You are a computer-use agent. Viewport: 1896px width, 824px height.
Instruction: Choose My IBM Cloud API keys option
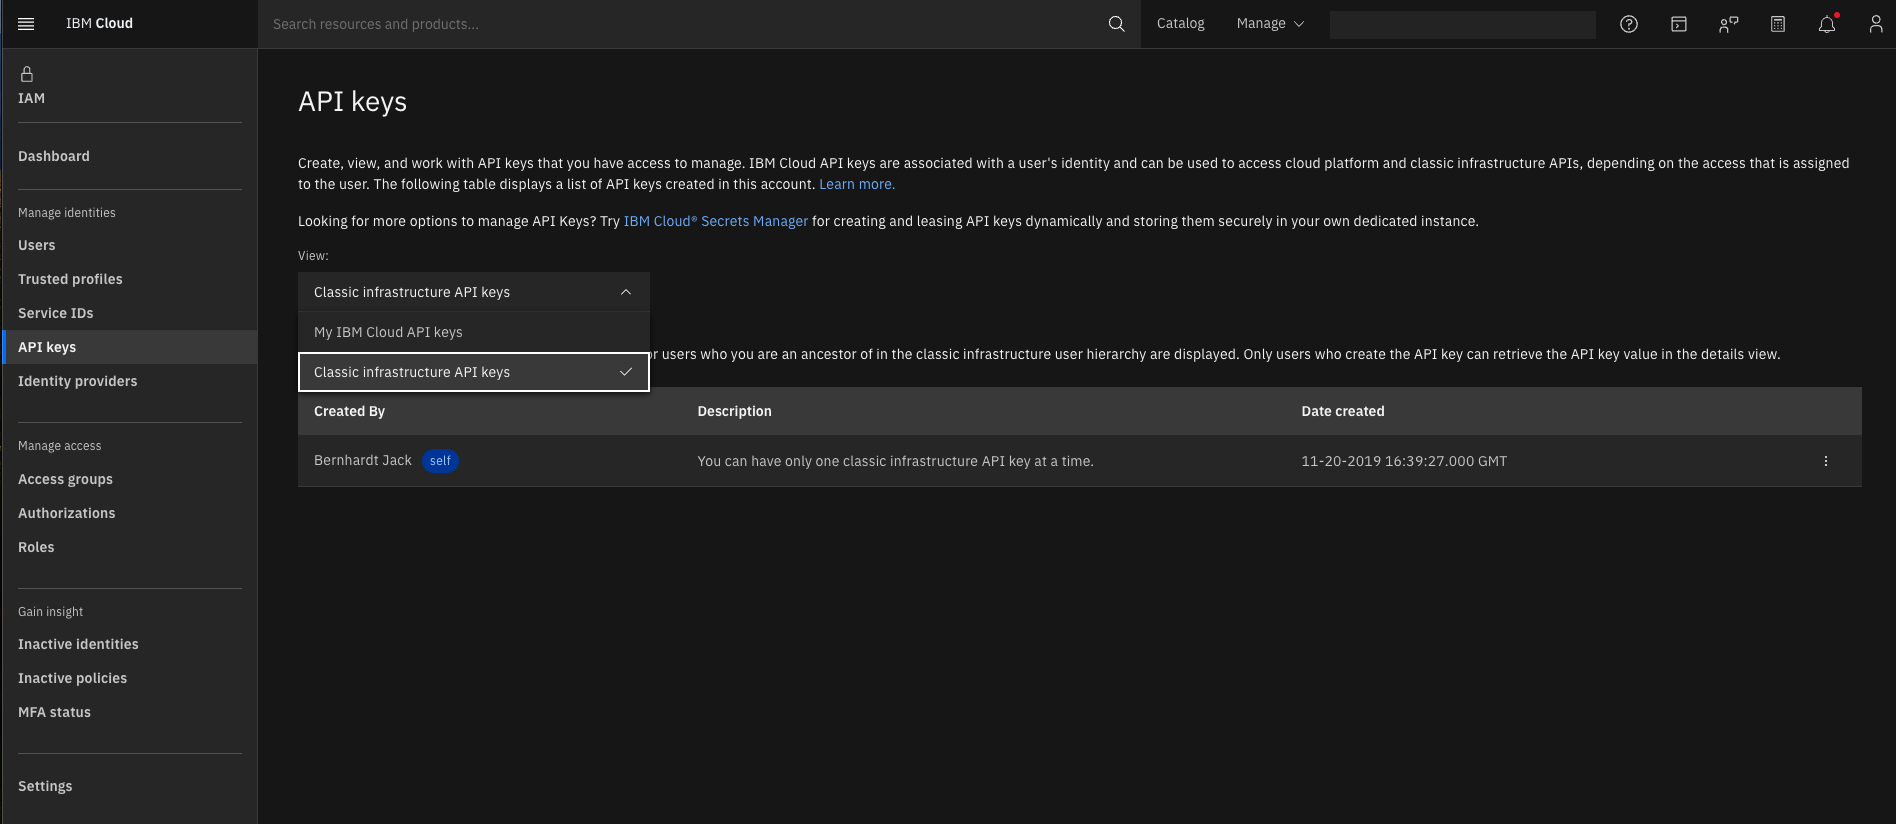[x=474, y=332]
